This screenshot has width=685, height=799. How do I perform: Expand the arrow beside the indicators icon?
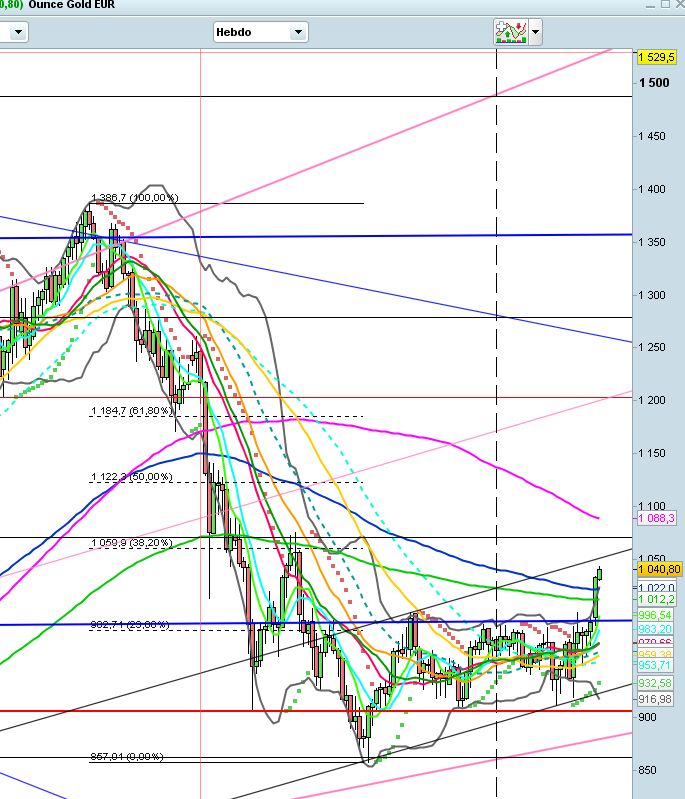535,32
